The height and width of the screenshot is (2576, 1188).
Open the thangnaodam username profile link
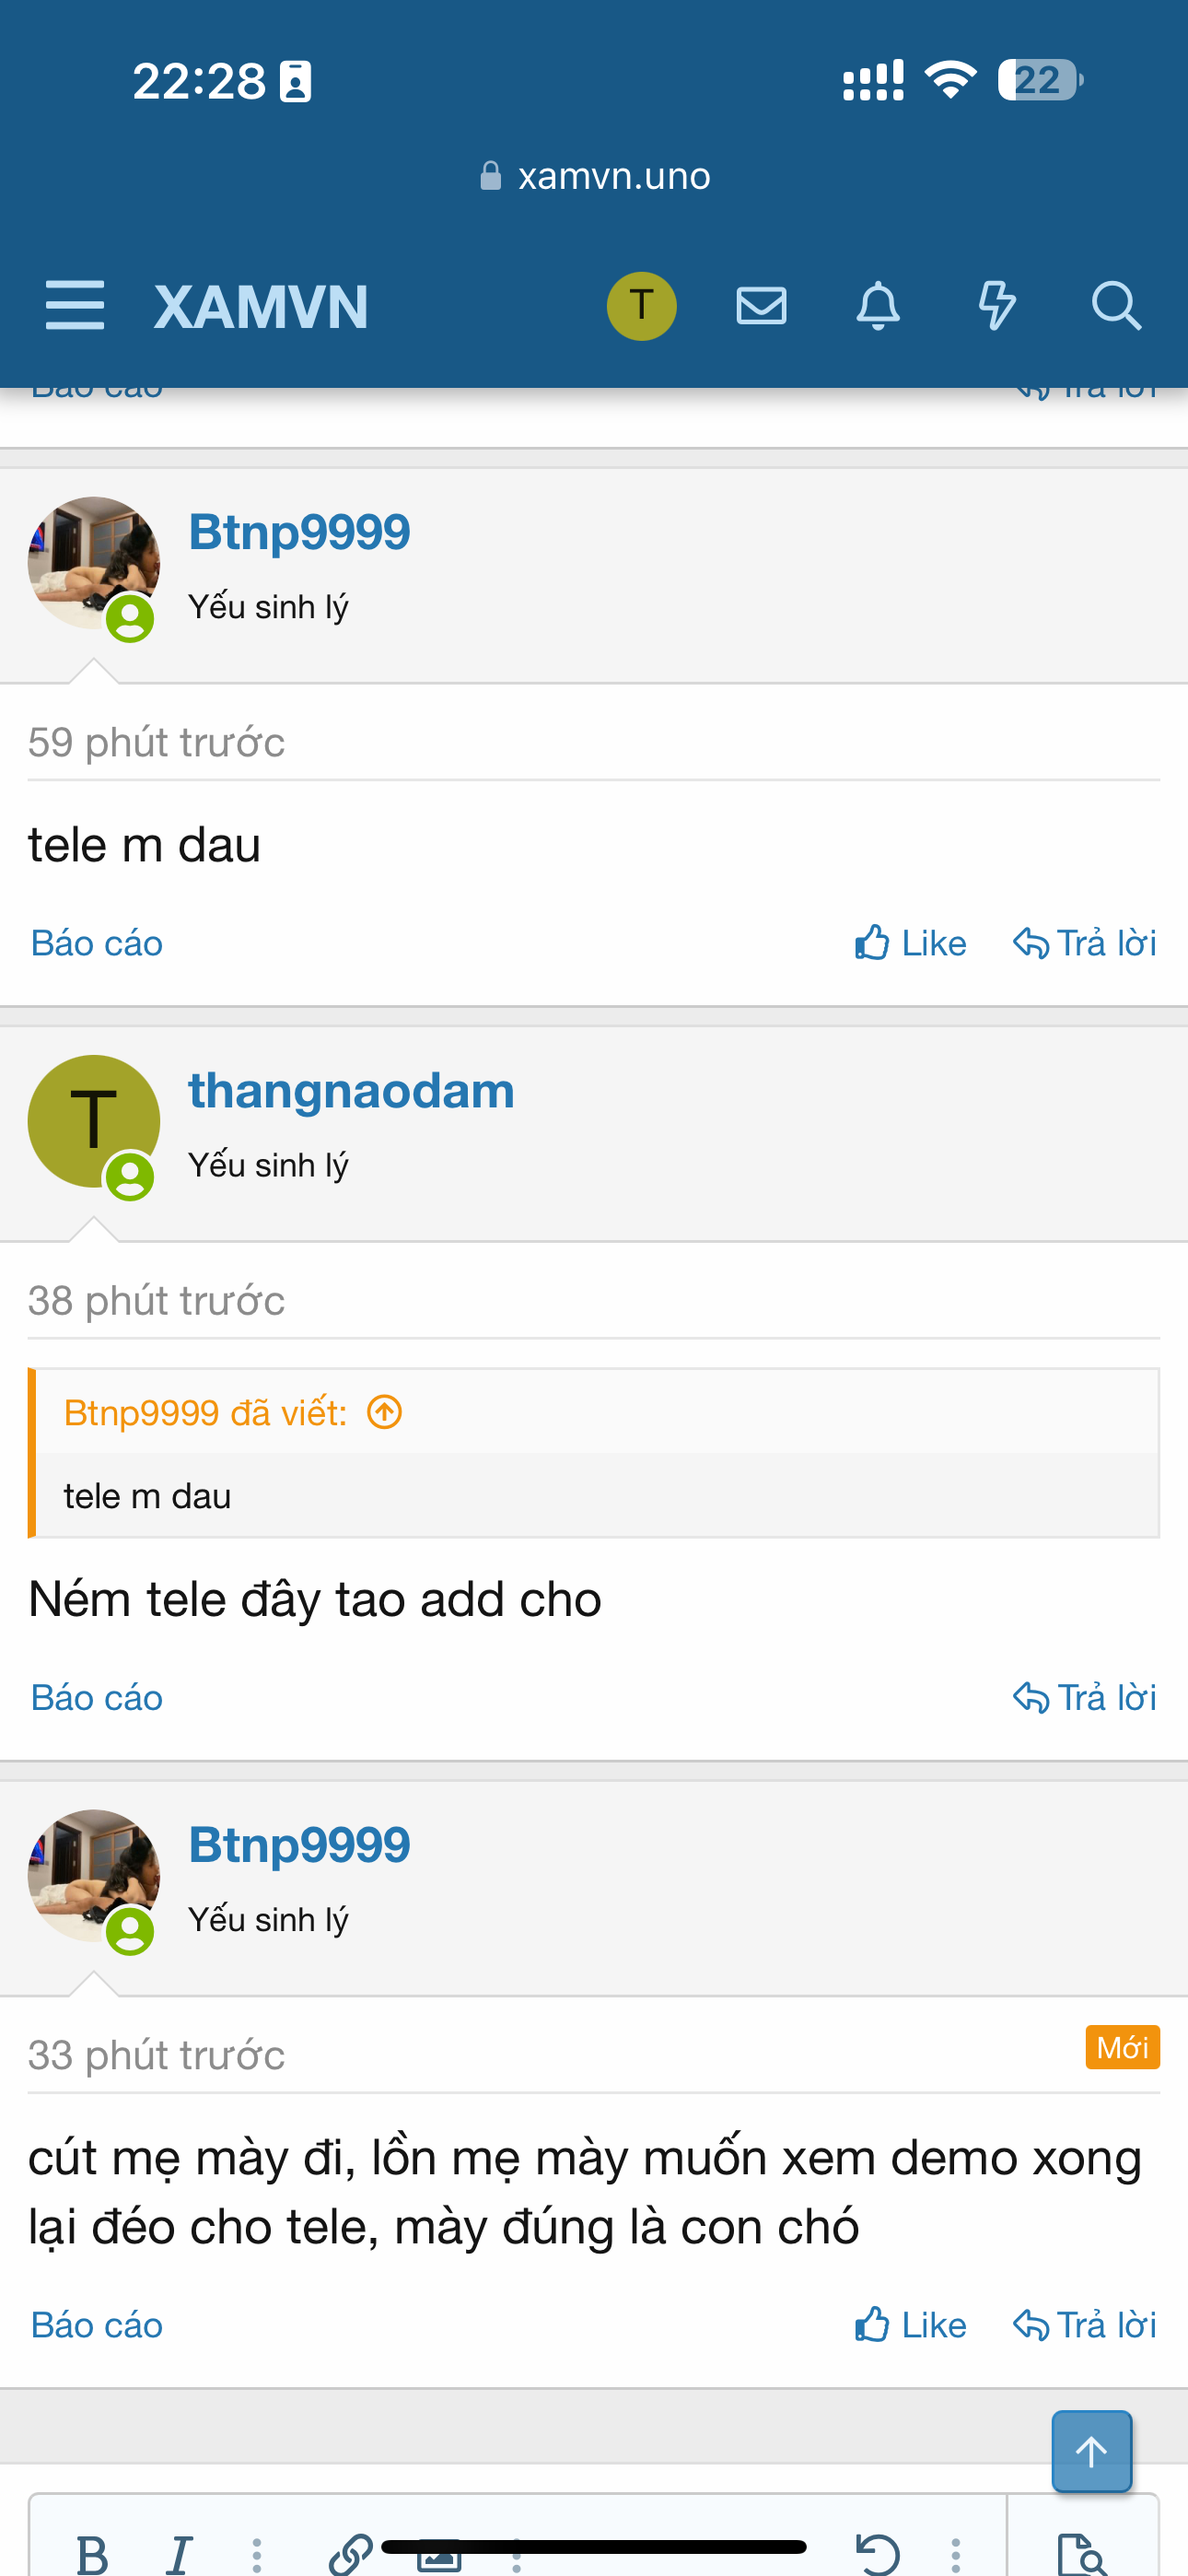(351, 1090)
